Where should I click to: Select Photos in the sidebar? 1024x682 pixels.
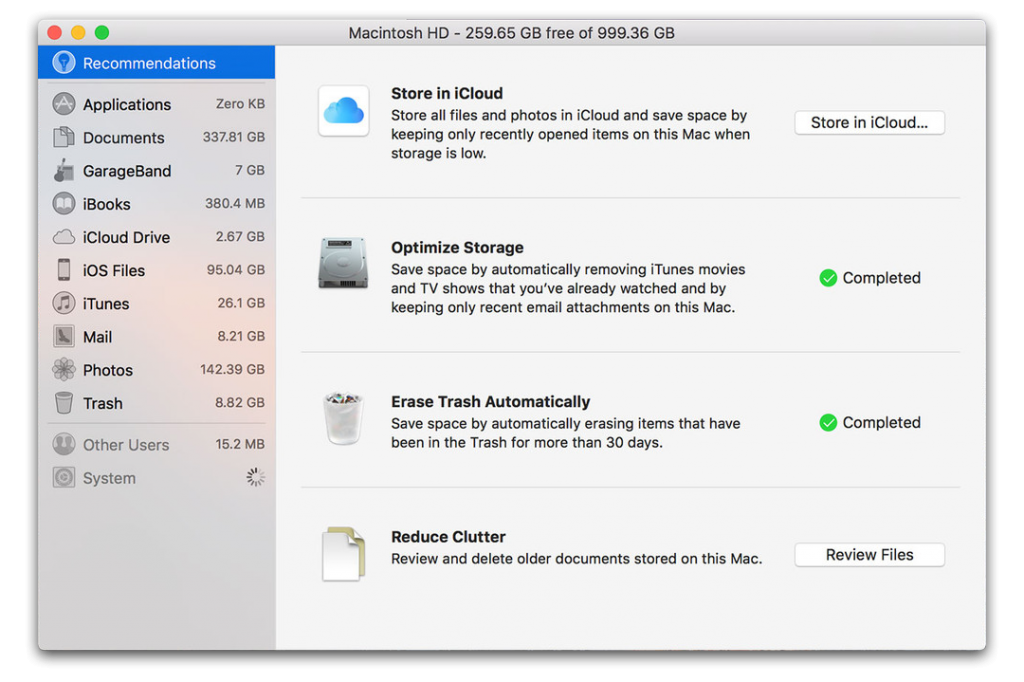point(157,370)
